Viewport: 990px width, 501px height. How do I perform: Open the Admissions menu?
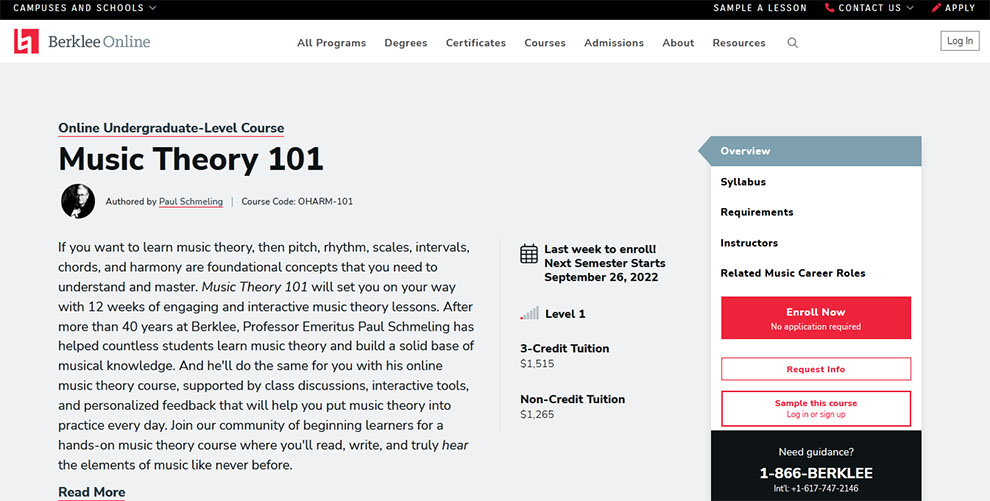(x=614, y=43)
